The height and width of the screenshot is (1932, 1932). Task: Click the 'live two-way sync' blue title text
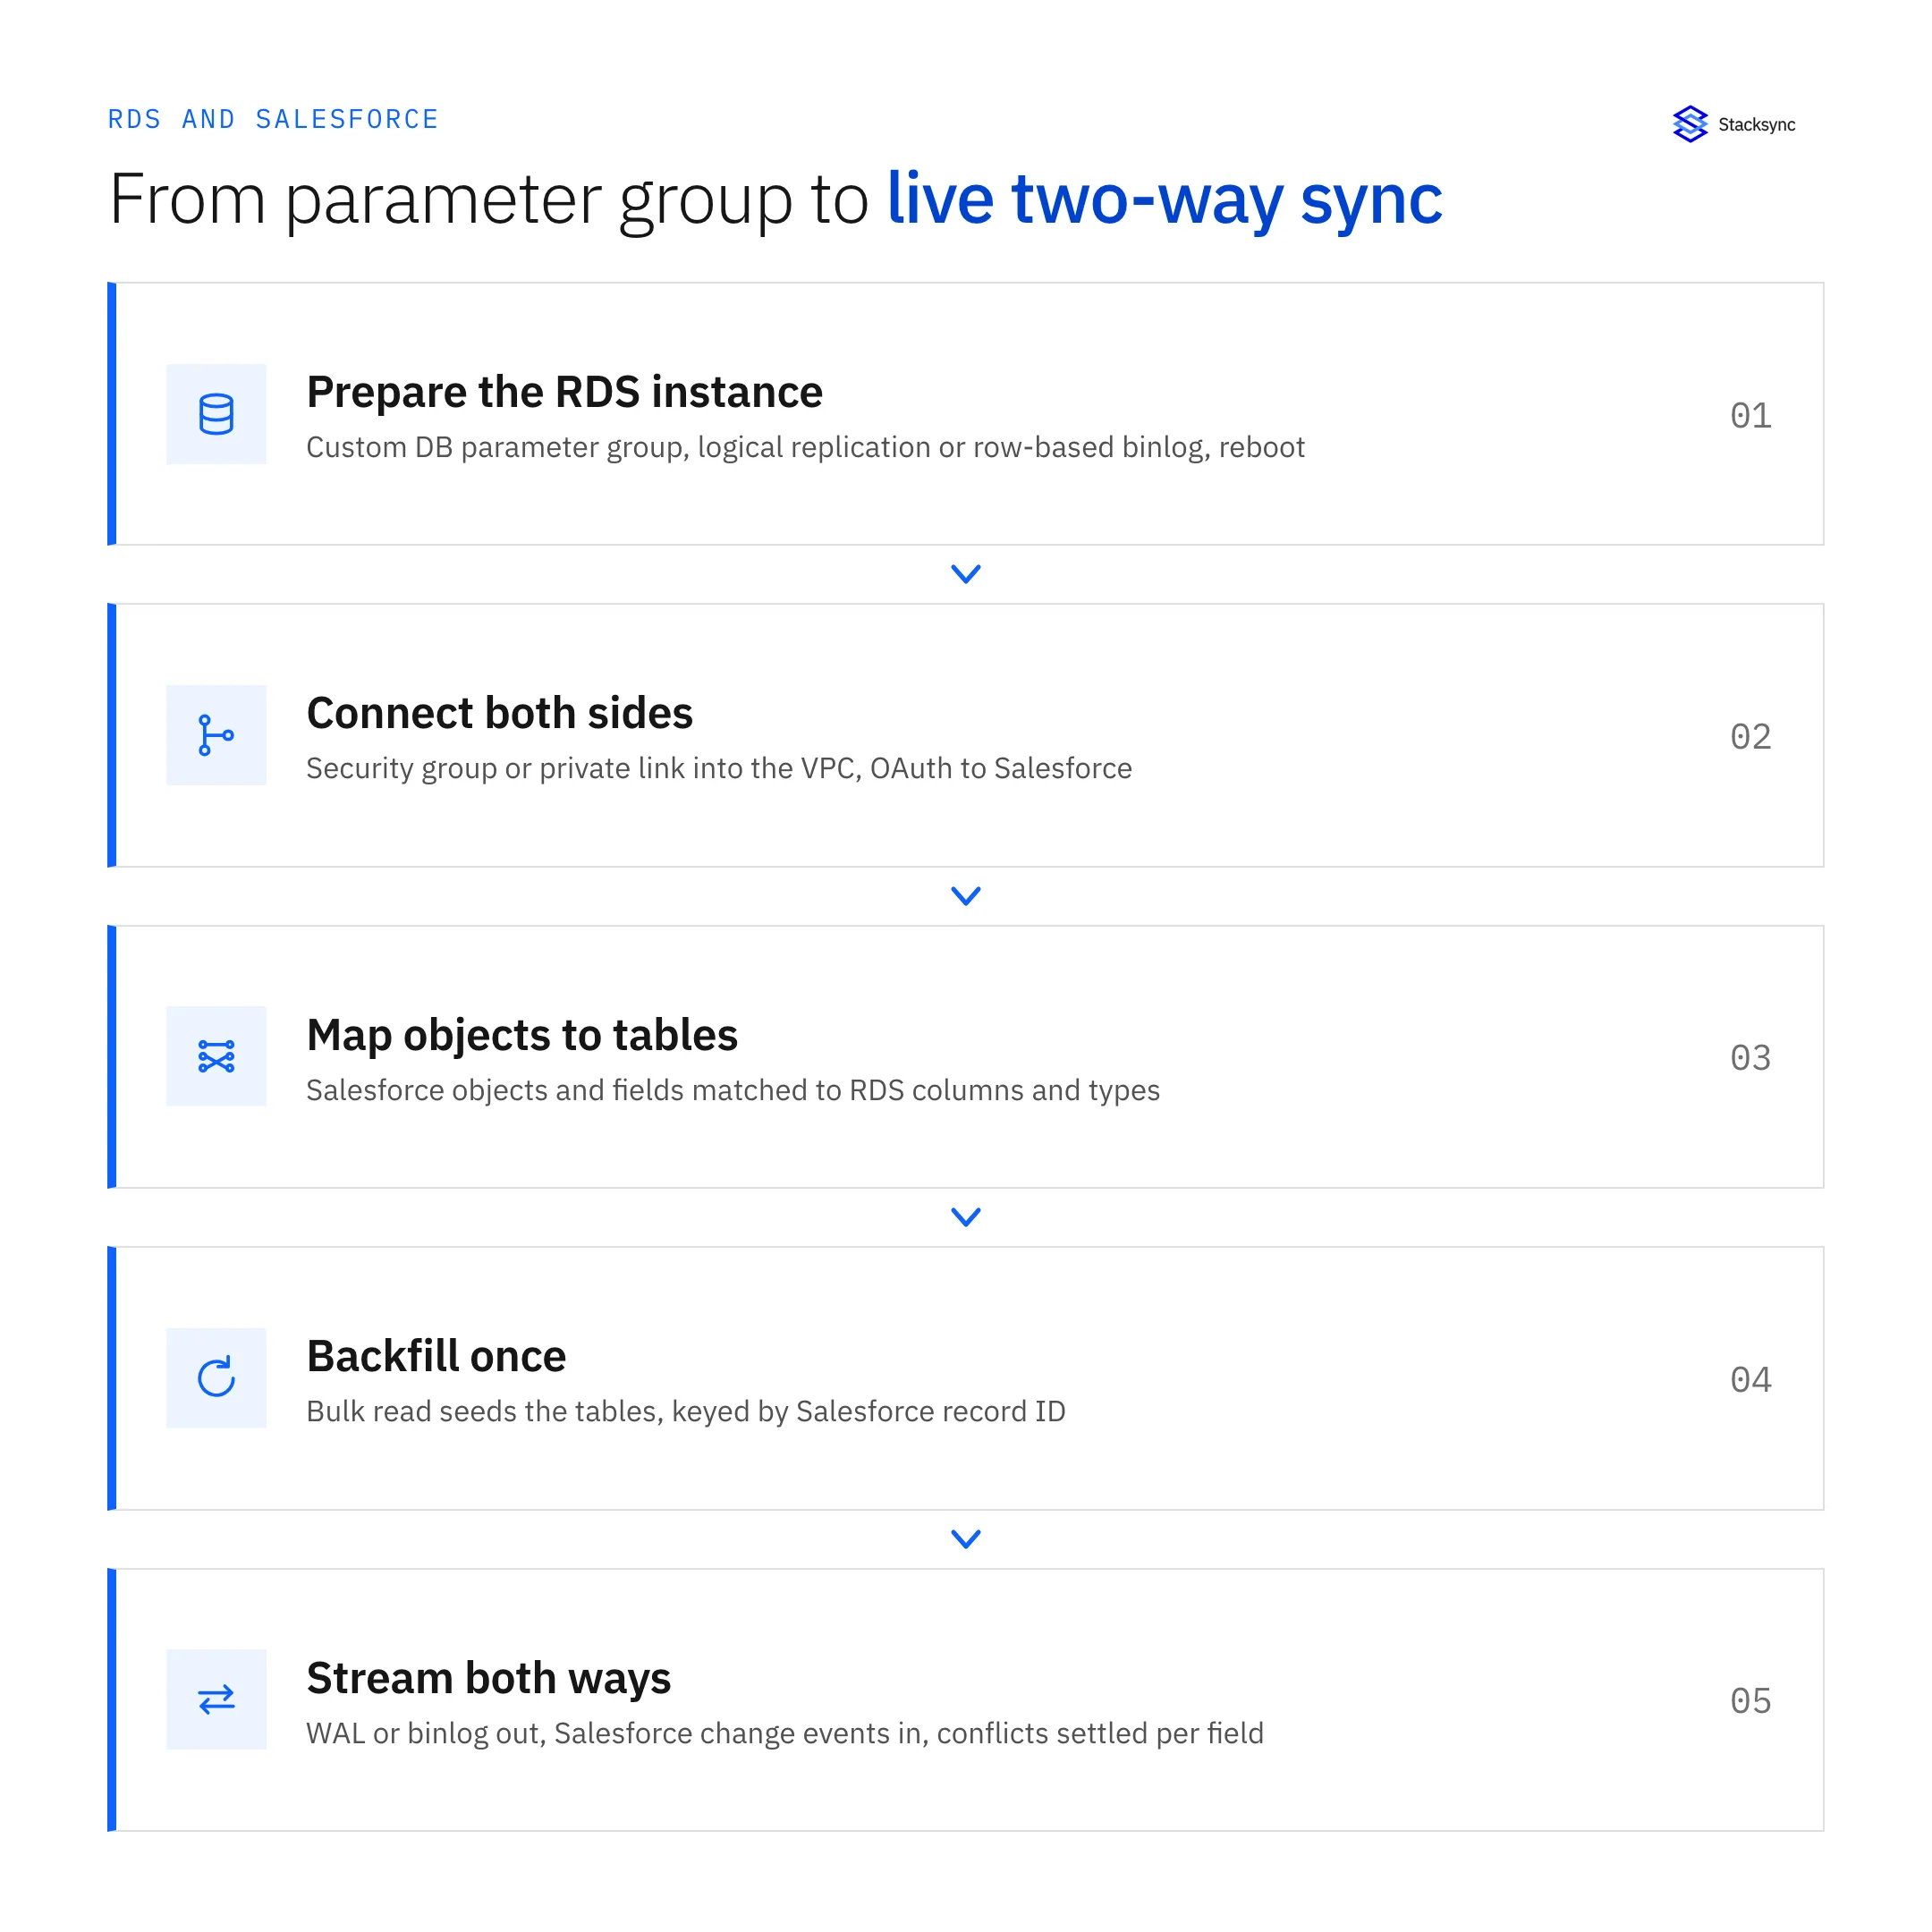pos(1165,200)
